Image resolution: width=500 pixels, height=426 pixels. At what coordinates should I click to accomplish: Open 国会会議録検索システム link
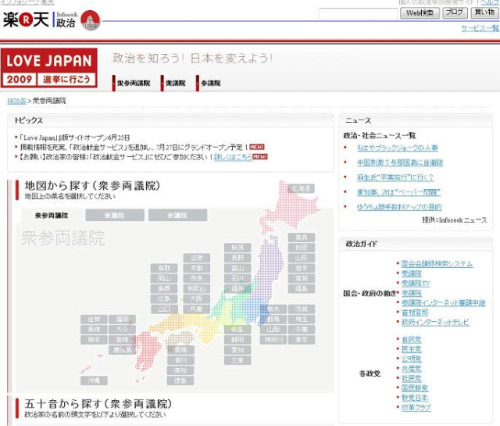pyautogui.click(x=437, y=264)
